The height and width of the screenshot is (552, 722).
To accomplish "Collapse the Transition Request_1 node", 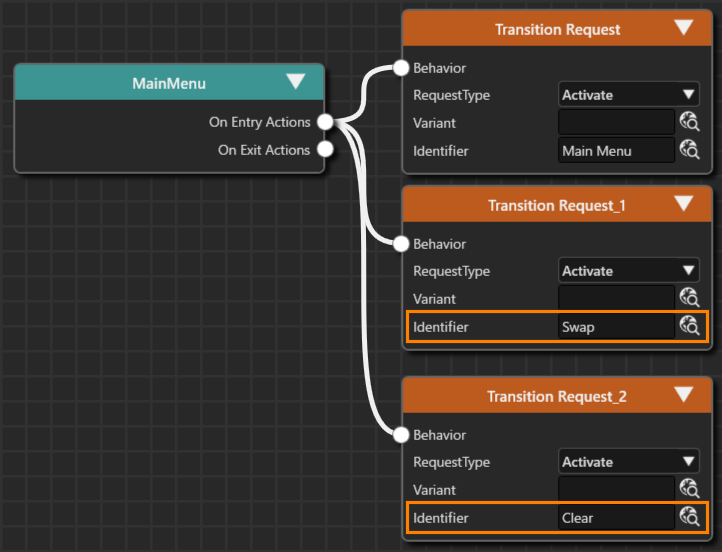I will point(684,203).
